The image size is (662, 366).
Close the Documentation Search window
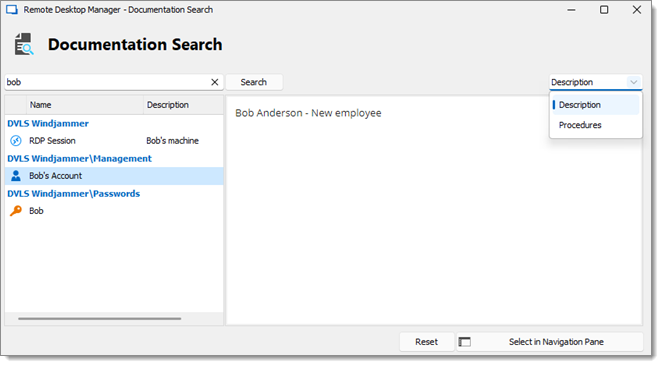coord(637,10)
